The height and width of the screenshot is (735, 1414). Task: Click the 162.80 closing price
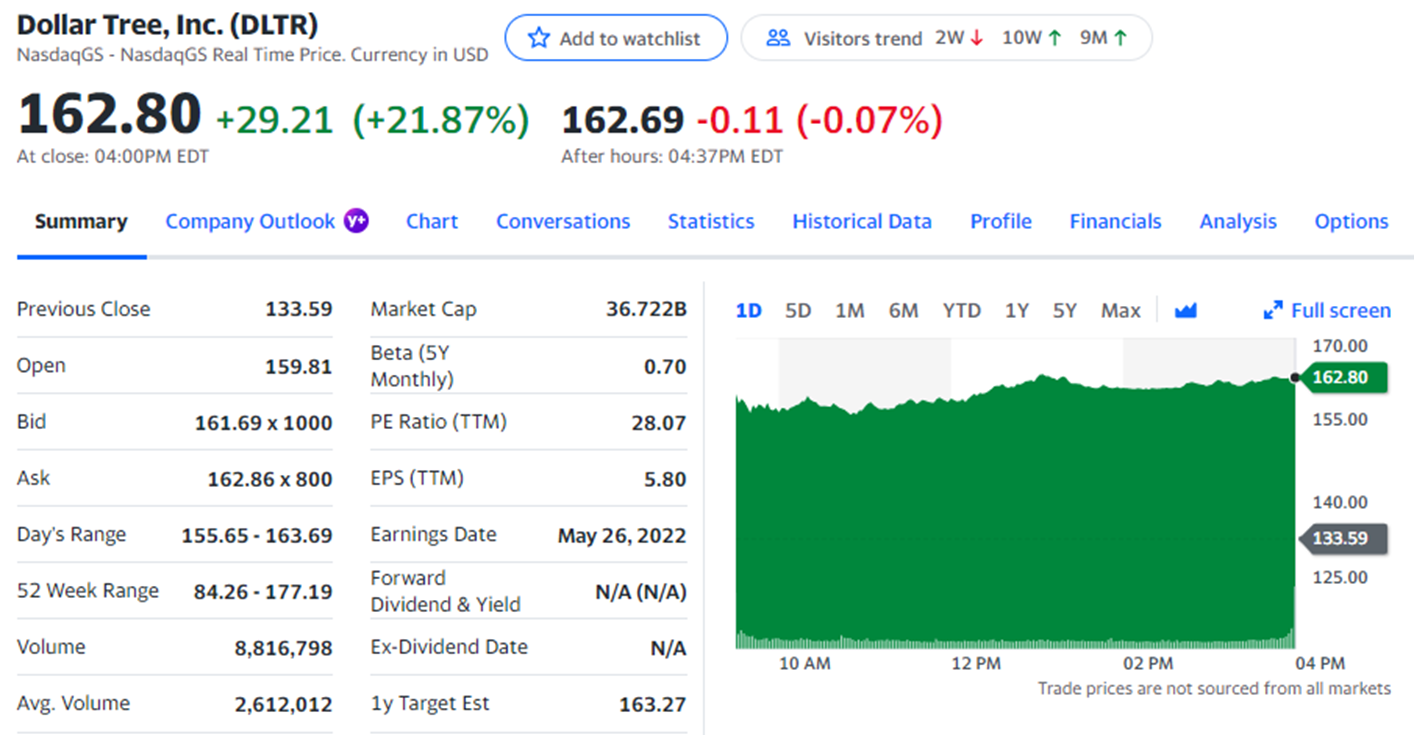point(110,113)
